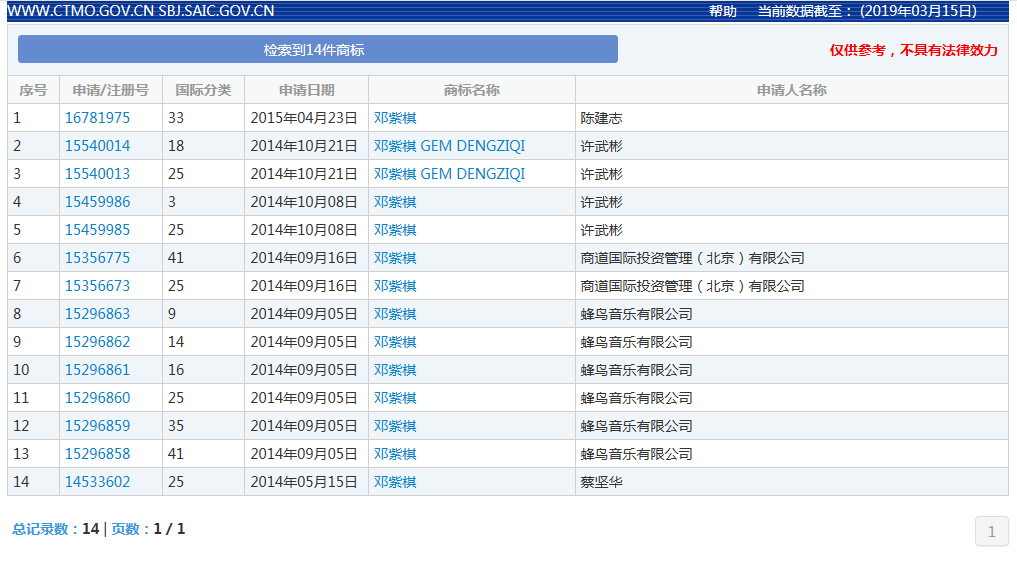This screenshot has height=568, width=1017.
Task: Click the 国际分类 column header
Action: tap(203, 90)
